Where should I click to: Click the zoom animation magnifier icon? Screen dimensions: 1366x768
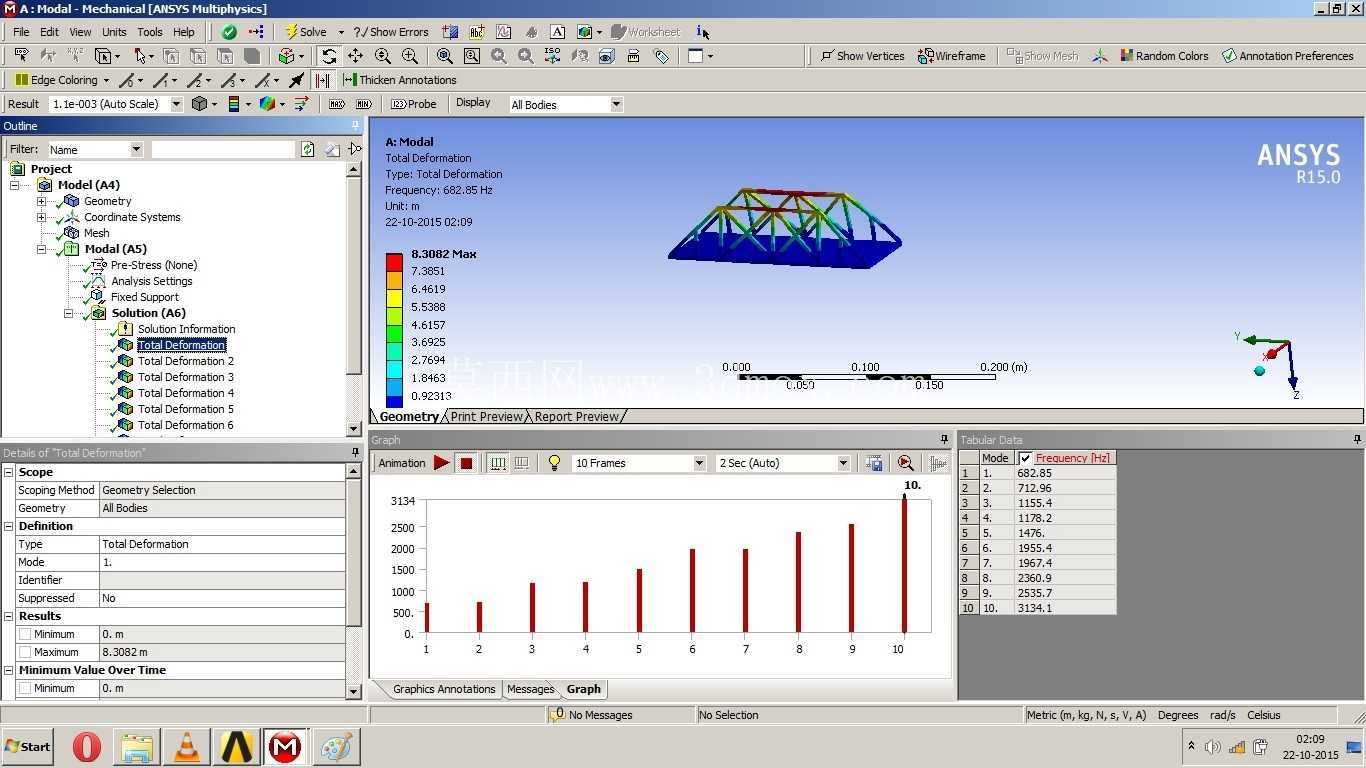[x=906, y=463]
